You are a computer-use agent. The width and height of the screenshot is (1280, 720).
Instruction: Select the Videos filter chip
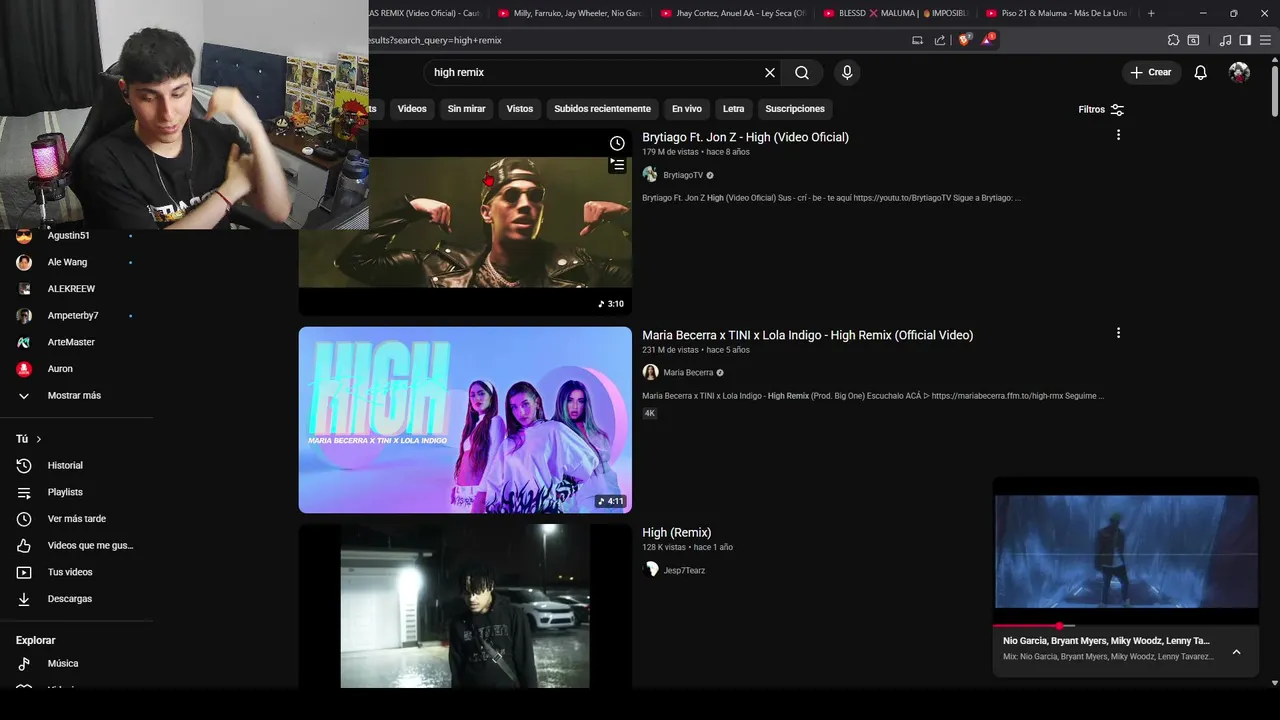pyautogui.click(x=412, y=109)
